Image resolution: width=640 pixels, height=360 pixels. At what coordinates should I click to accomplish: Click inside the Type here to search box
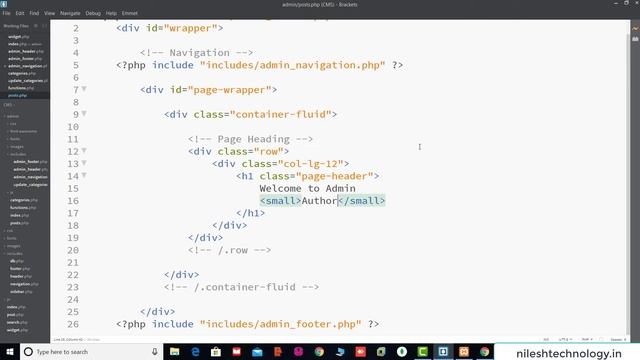pyautogui.click(x=92, y=351)
